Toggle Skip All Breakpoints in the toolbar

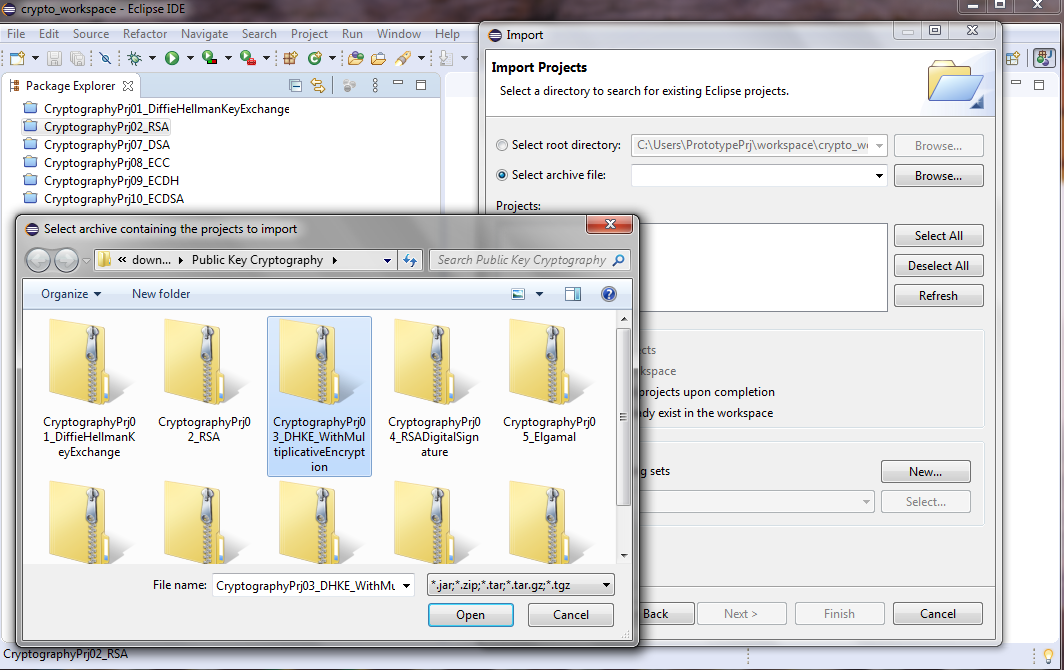pos(106,57)
